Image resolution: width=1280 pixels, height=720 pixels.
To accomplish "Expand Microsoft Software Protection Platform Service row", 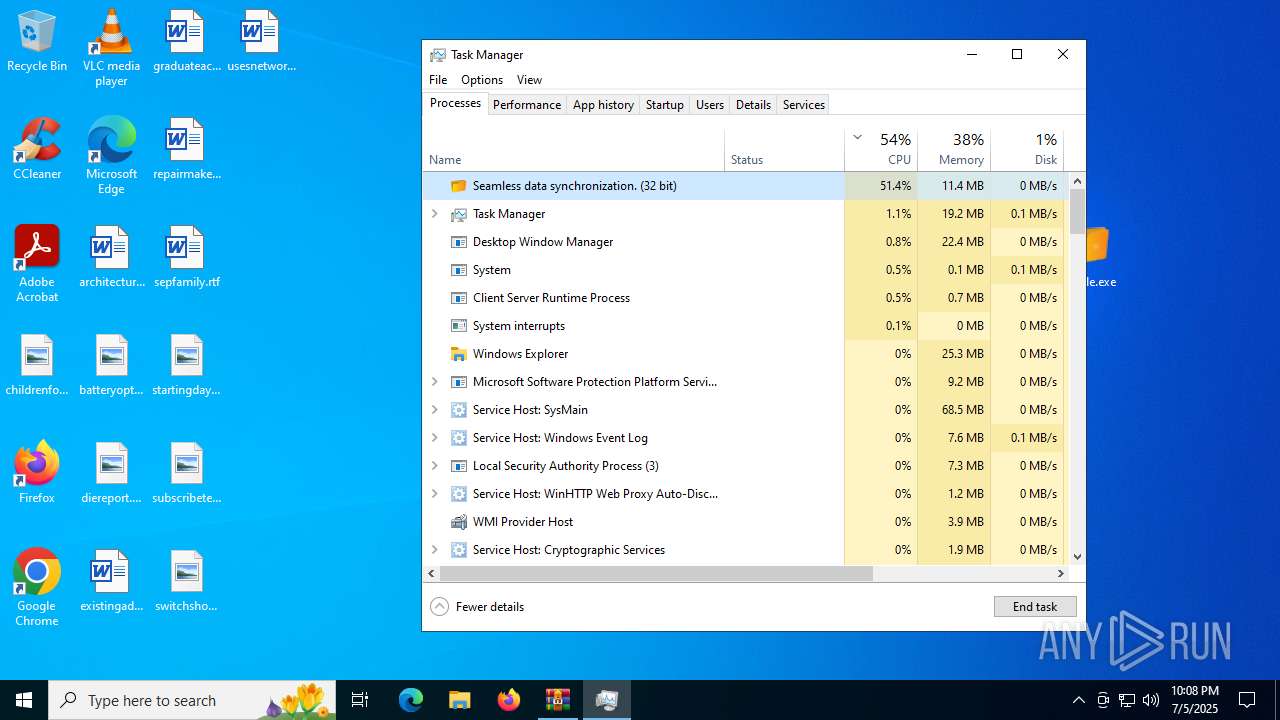I will click(434, 382).
